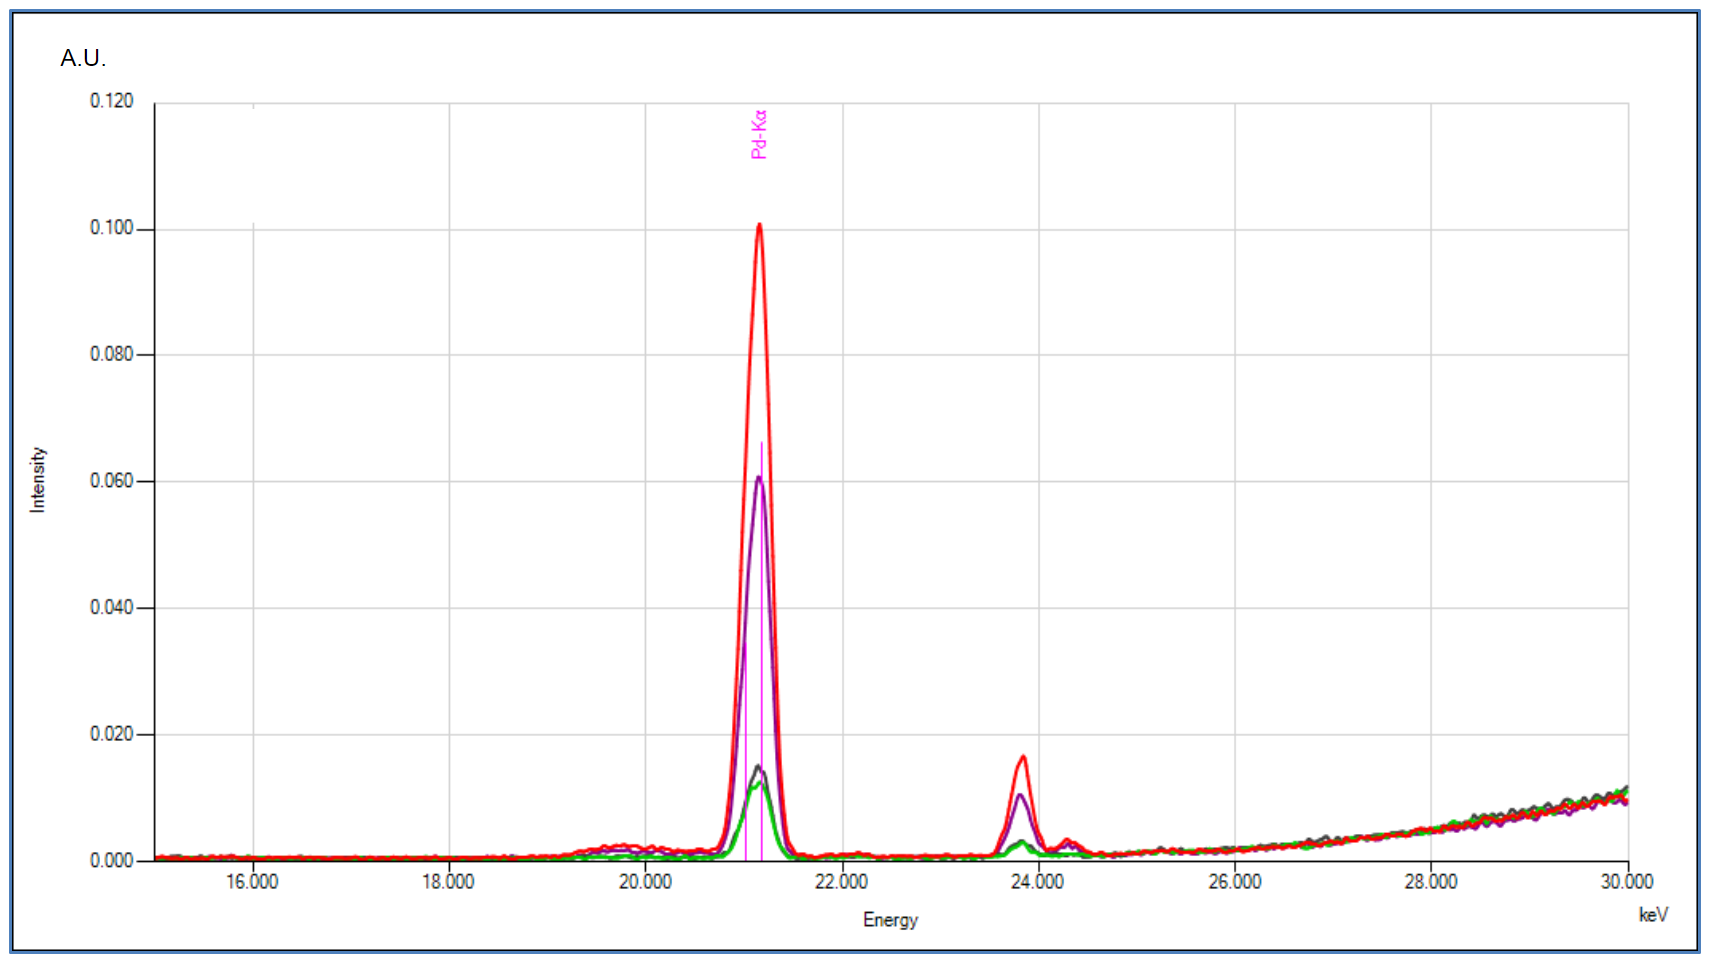The height and width of the screenshot is (969, 1713).
Task: Click the keV unit label
Action: [1653, 914]
